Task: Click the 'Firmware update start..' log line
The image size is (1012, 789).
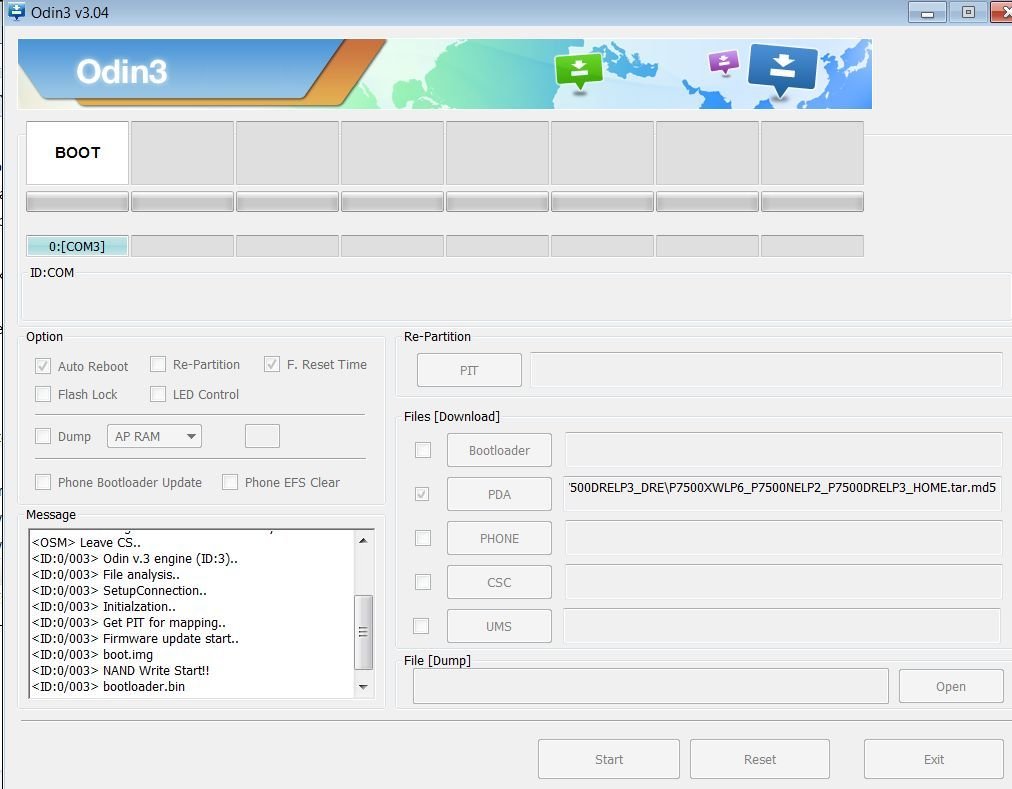Action: point(136,638)
